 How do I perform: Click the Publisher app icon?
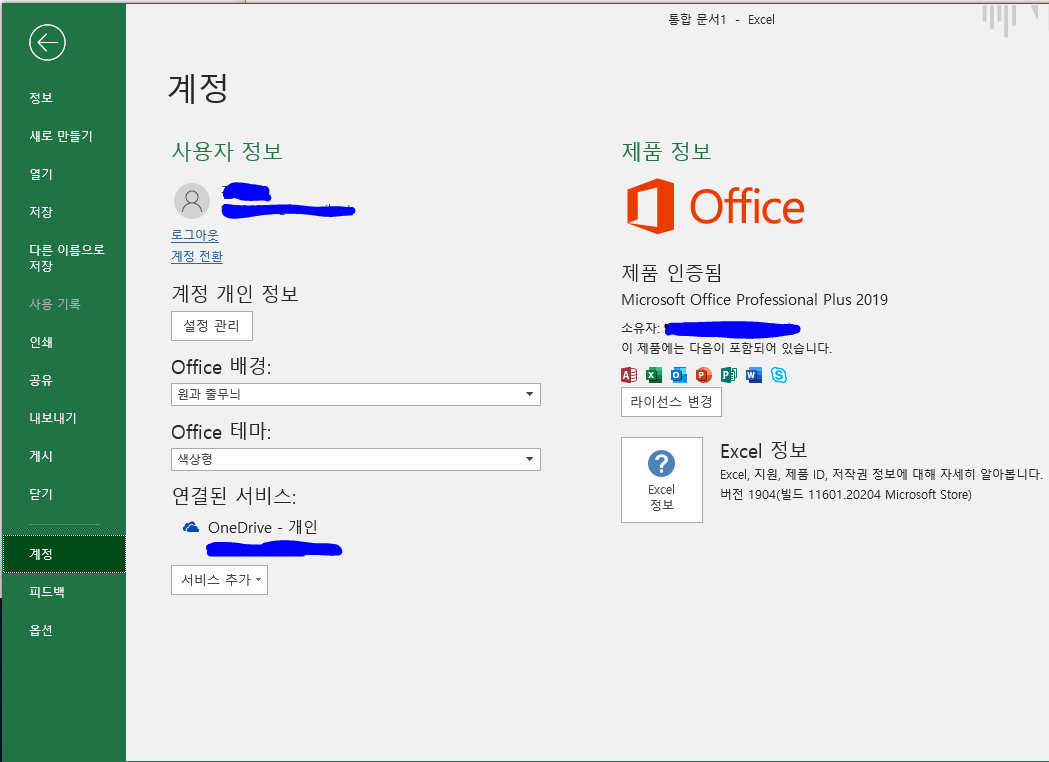729,375
